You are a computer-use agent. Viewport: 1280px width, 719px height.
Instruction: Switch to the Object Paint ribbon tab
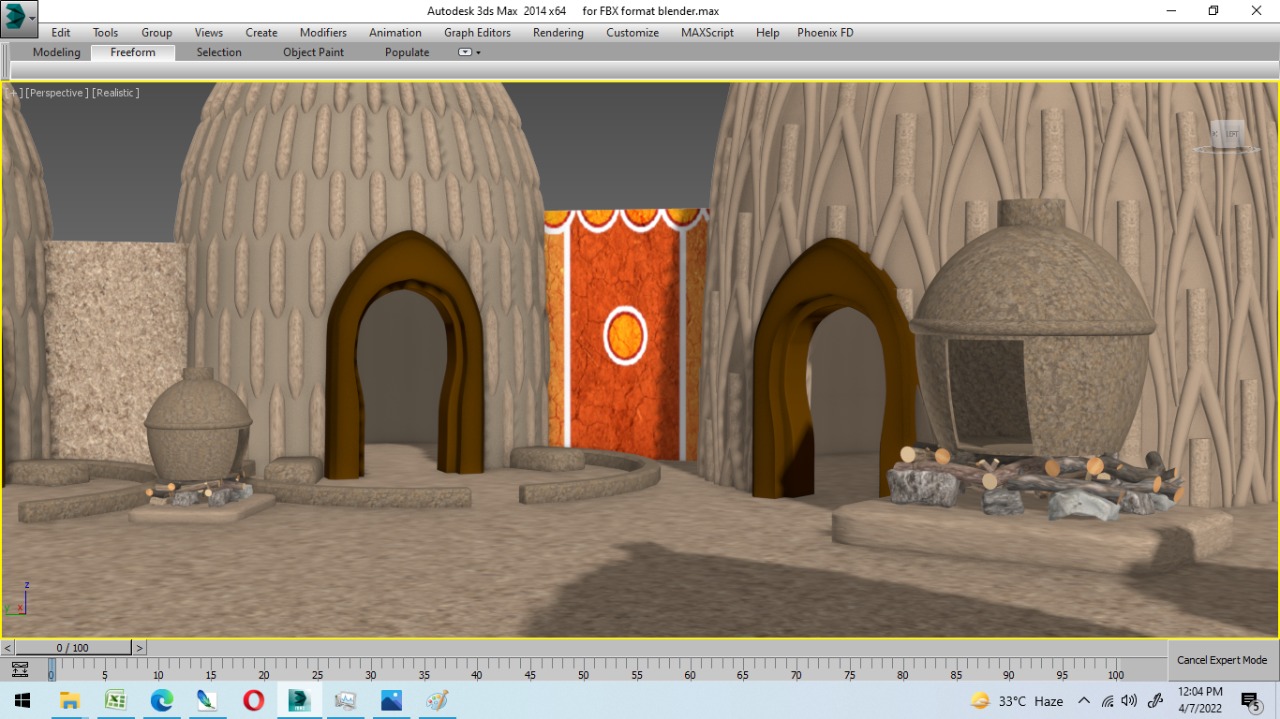(x=313, y=52)
